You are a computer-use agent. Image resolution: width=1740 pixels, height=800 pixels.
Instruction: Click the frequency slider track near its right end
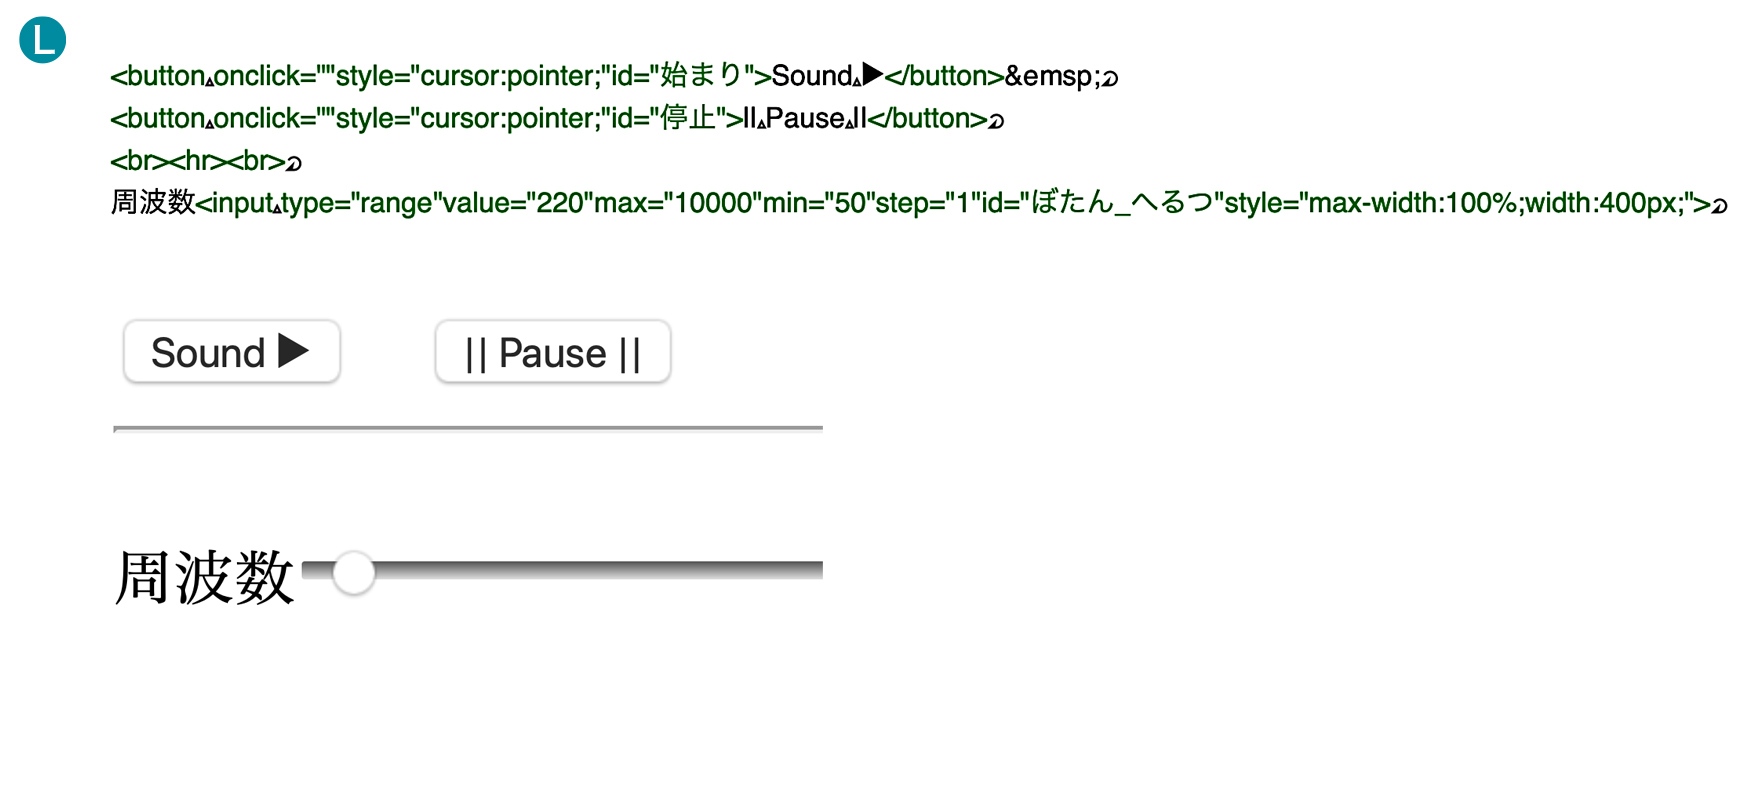click(x=800, y=570)
